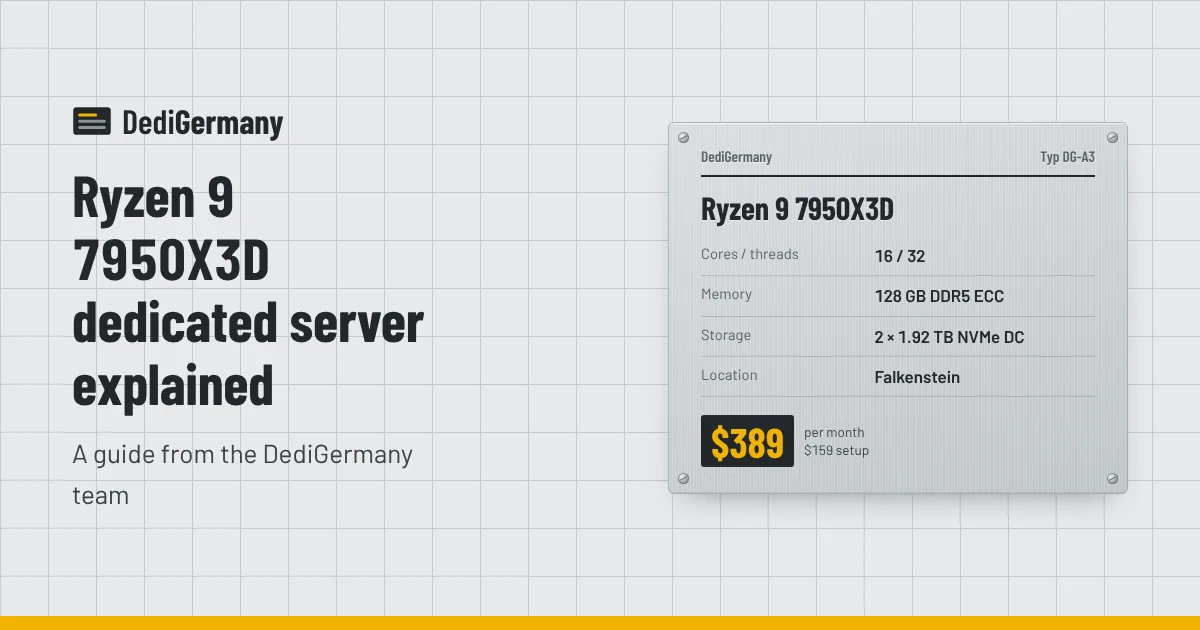
Task: Click the '$159 setup' fee text
Action: (836, 450)
